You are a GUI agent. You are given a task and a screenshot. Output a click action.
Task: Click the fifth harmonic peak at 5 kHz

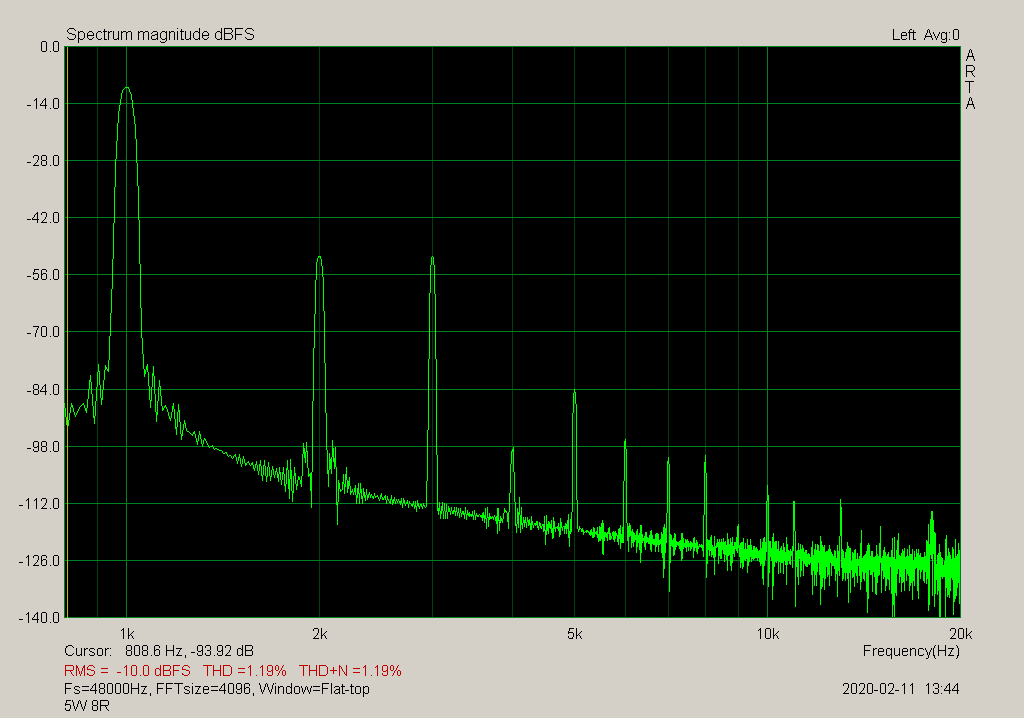(x=575, y=392)
